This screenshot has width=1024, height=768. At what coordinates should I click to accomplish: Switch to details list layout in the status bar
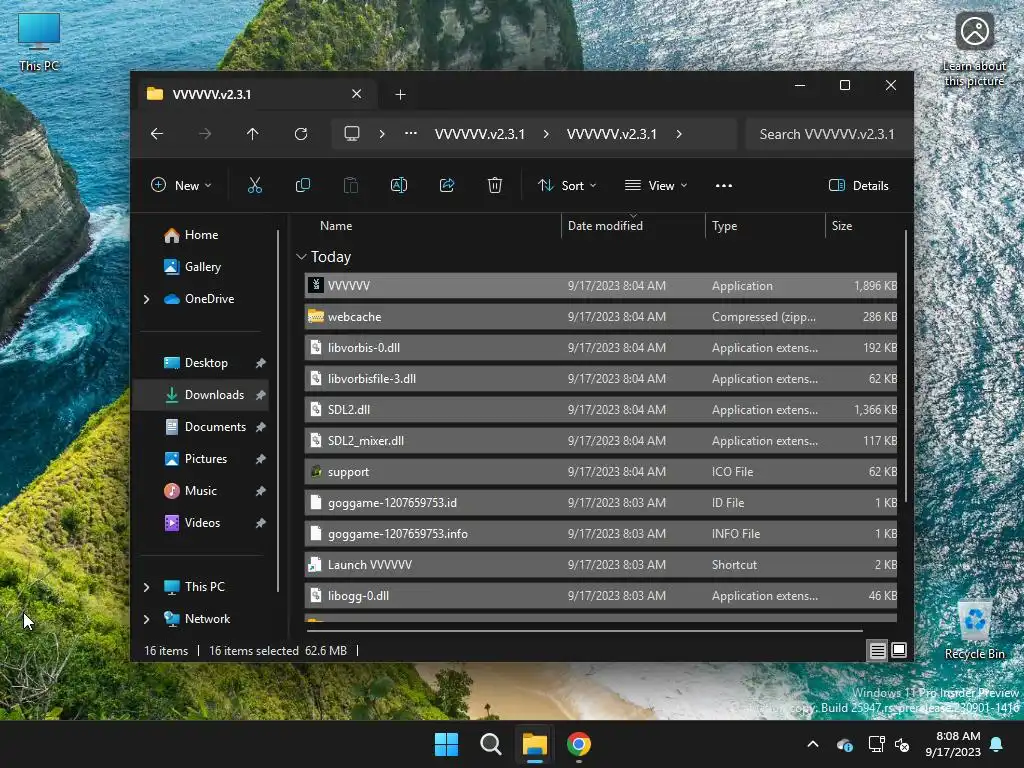(877, 650)
